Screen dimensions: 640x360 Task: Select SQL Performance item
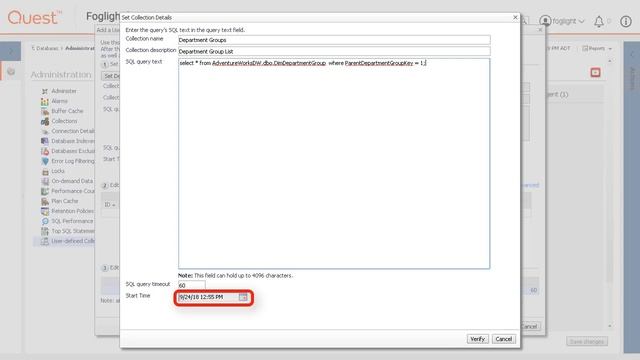click(72, 221)
